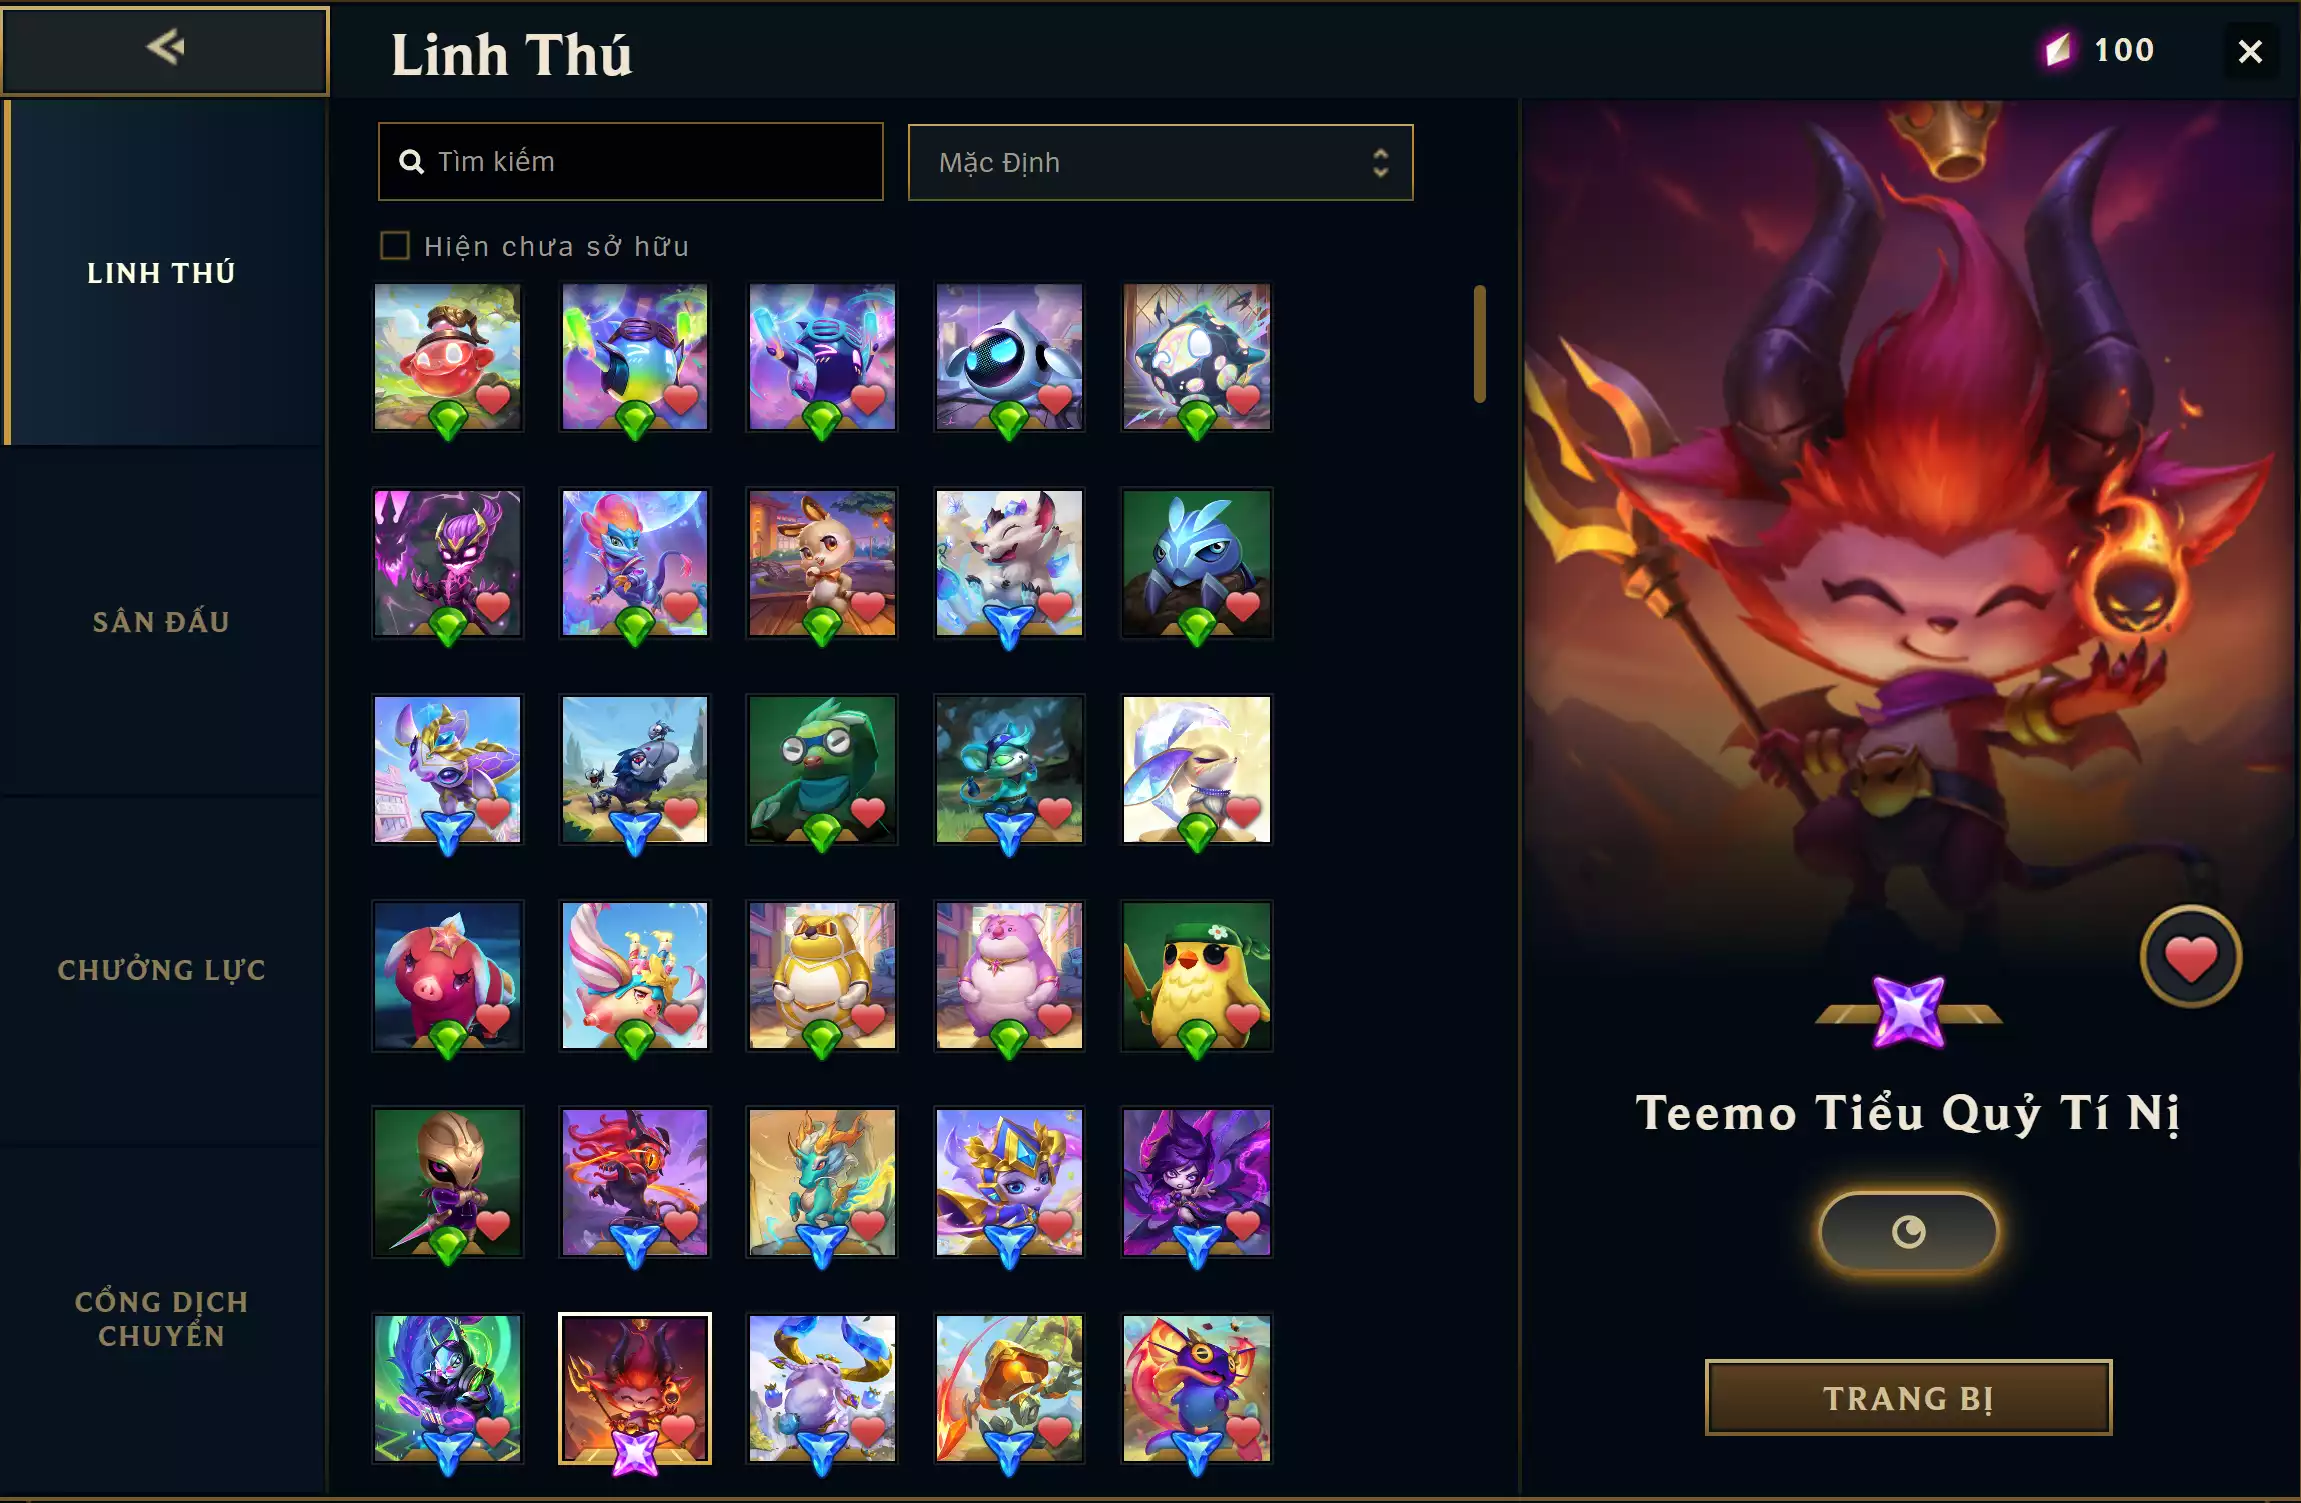The height and width of the screenshot is (1503, 2301).
Task: Click the Tìm kiếm search field
Action: [630, 161]
